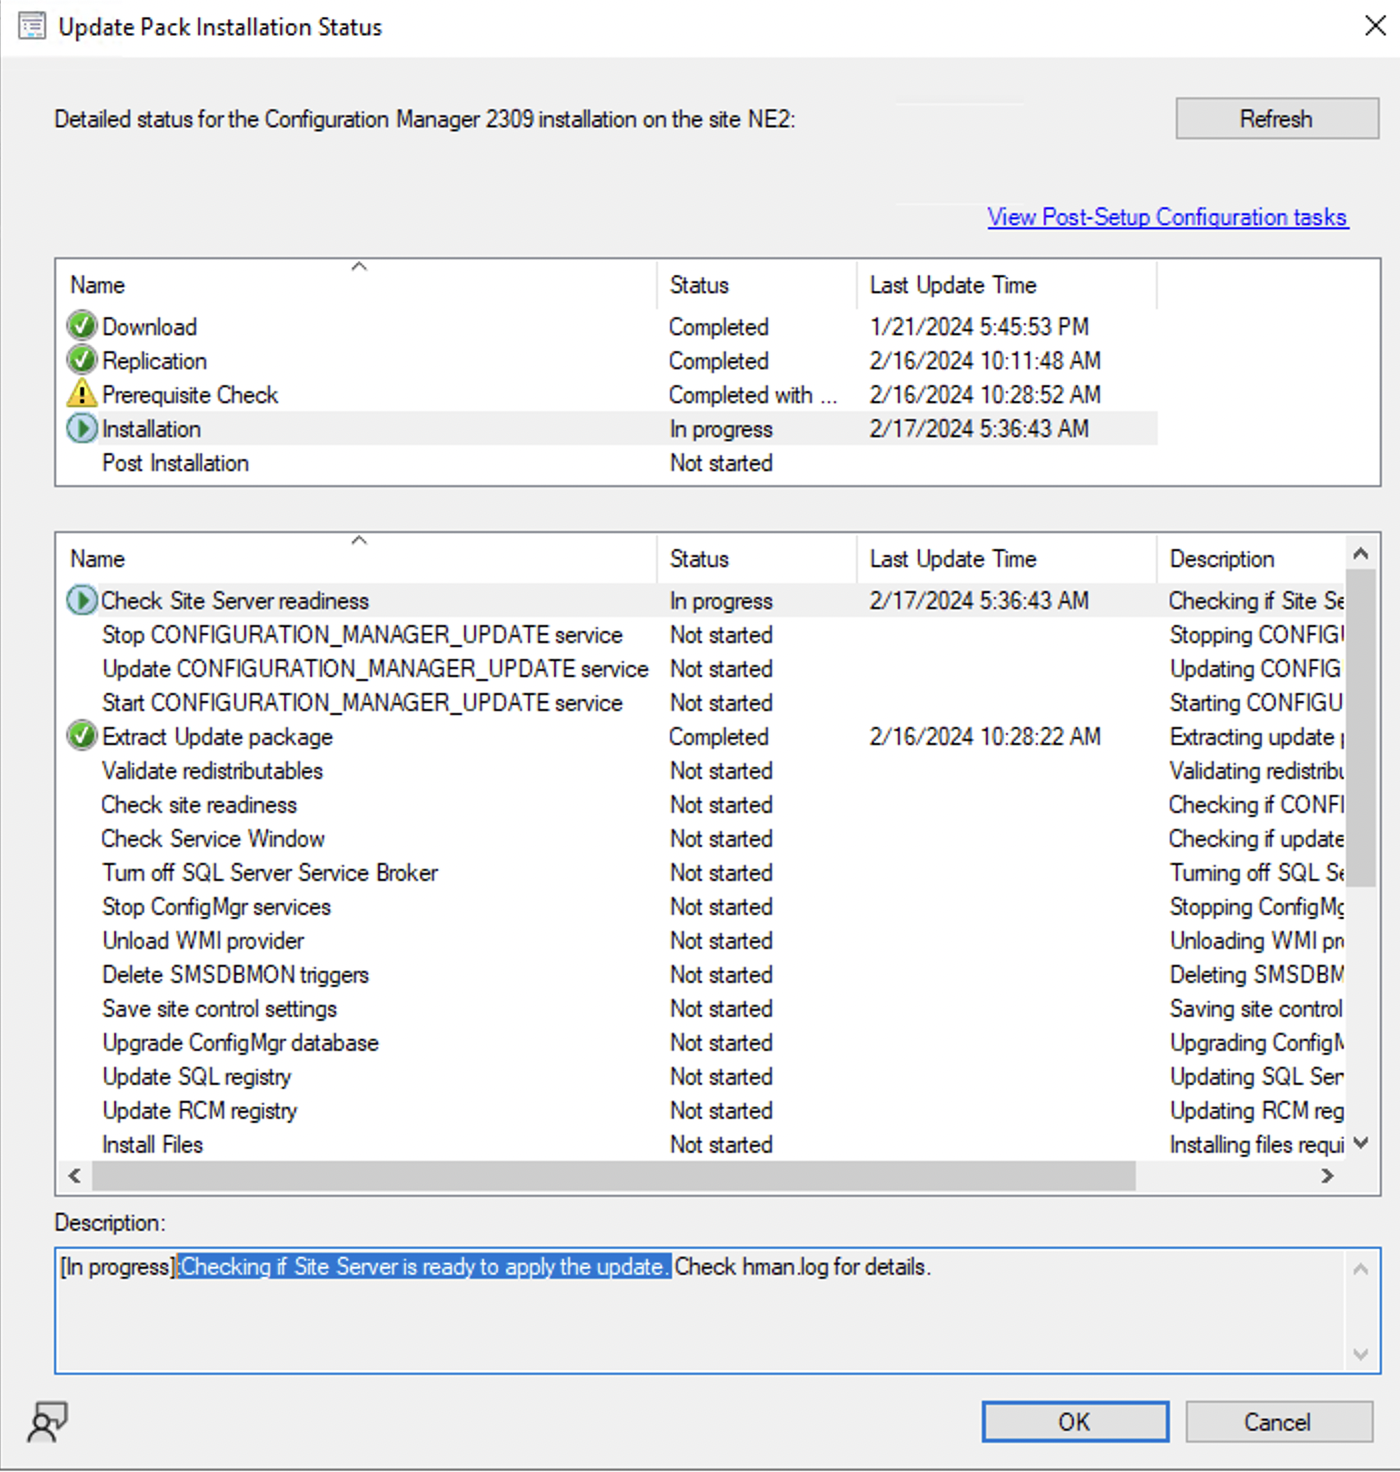Click the warning icon beside Prerequisite Check

(82, 394)
